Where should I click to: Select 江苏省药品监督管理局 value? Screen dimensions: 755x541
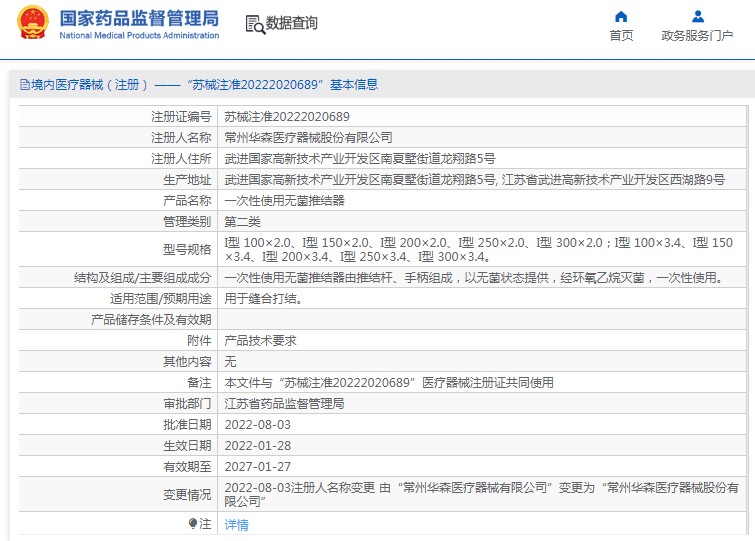coord(285,403)
